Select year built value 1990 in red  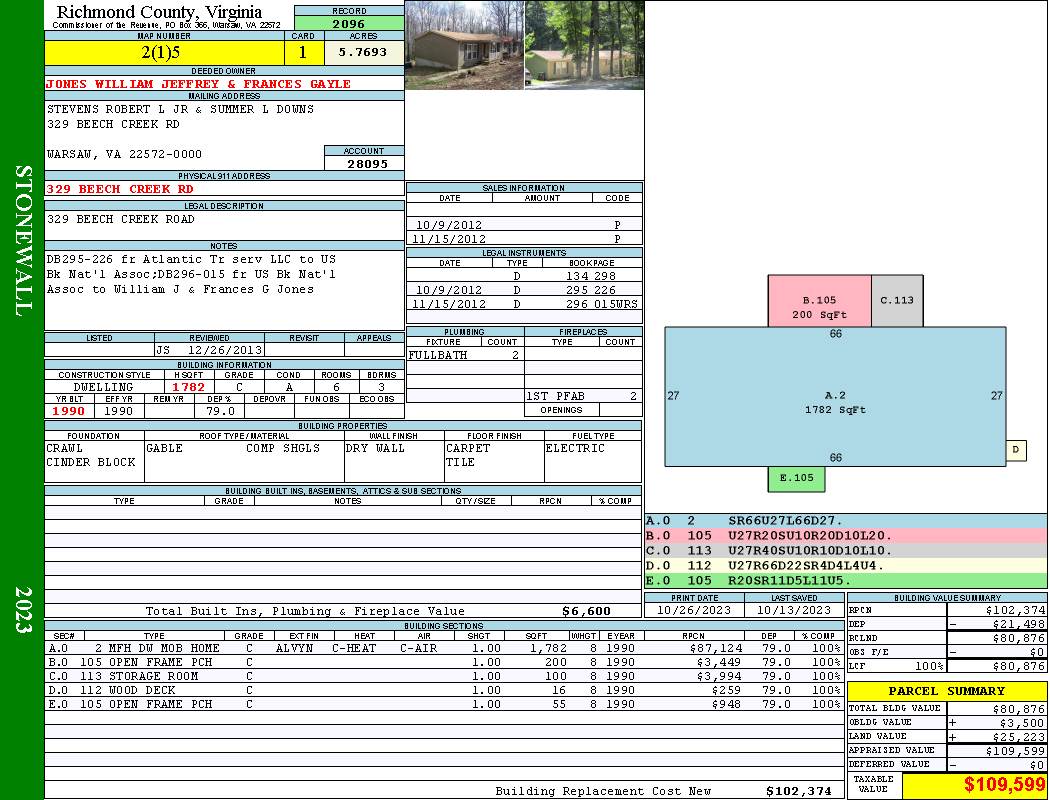(x=68, y=411)
